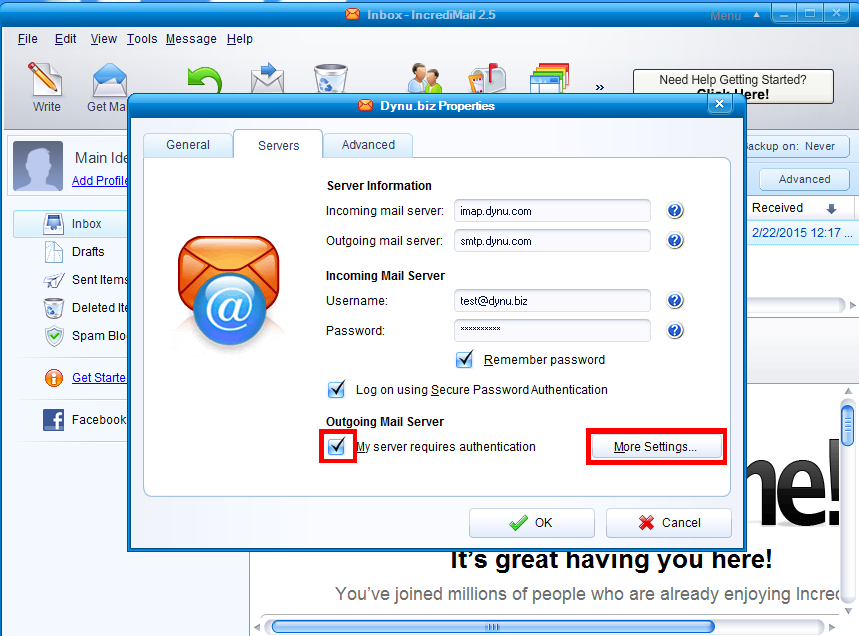Click the Write new message icon
Viewport: 859px width, 636px height.
point(45,79)
